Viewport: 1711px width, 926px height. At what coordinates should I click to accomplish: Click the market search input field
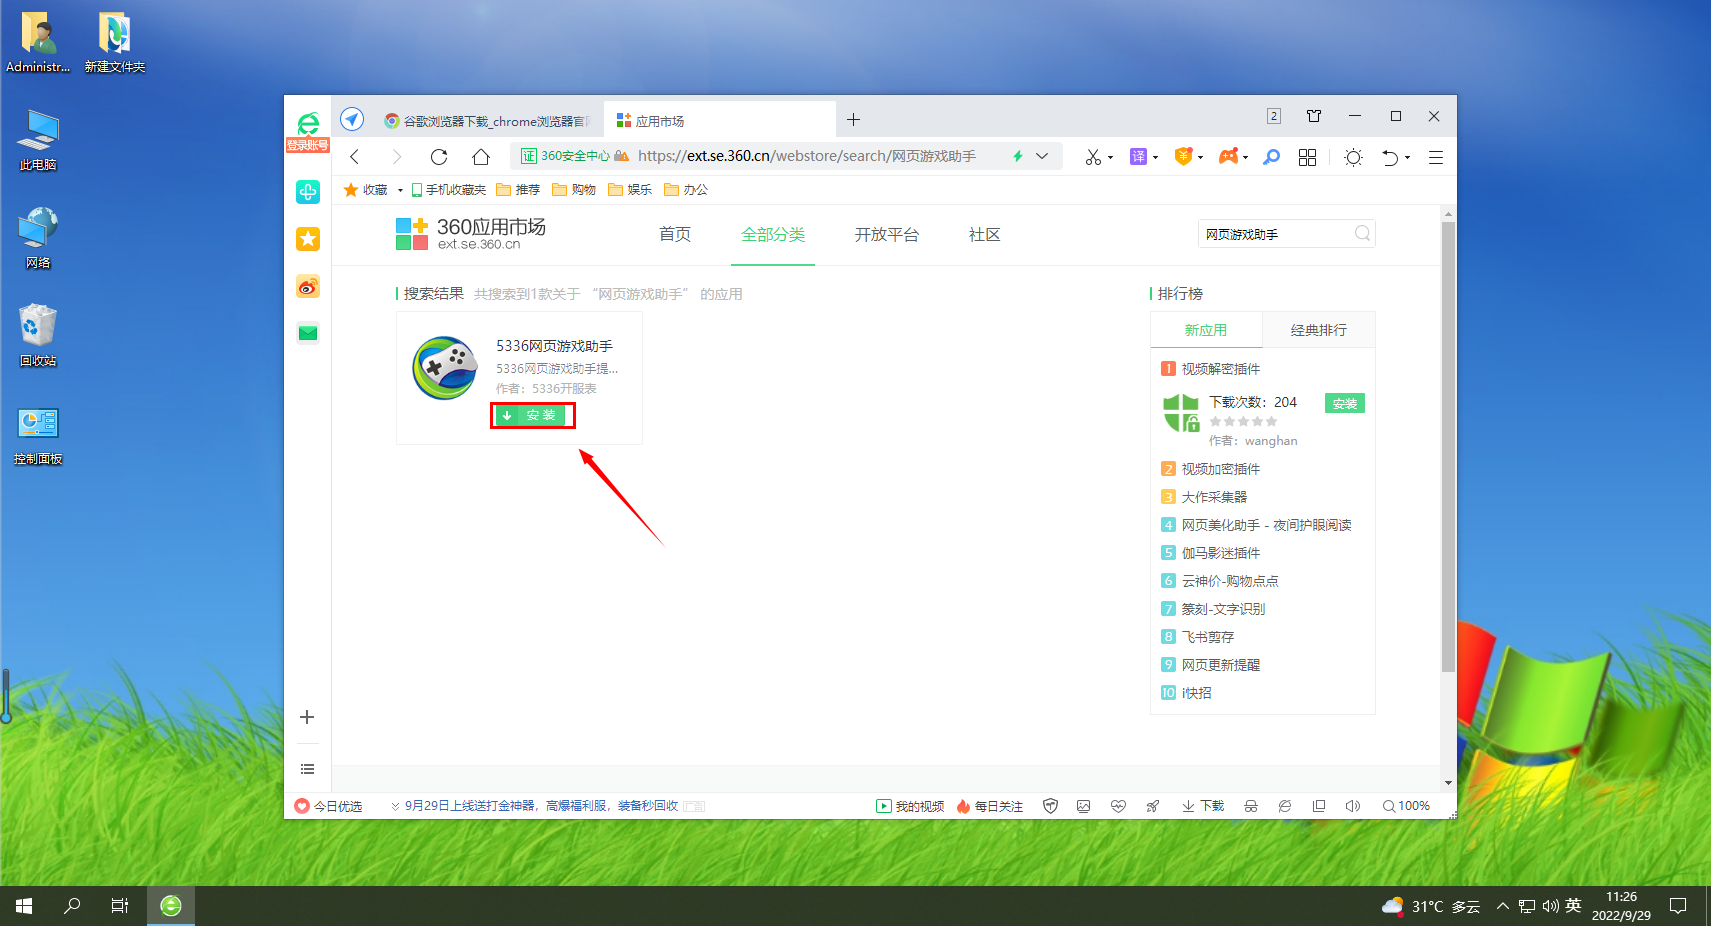click(x=1276, y=233)
